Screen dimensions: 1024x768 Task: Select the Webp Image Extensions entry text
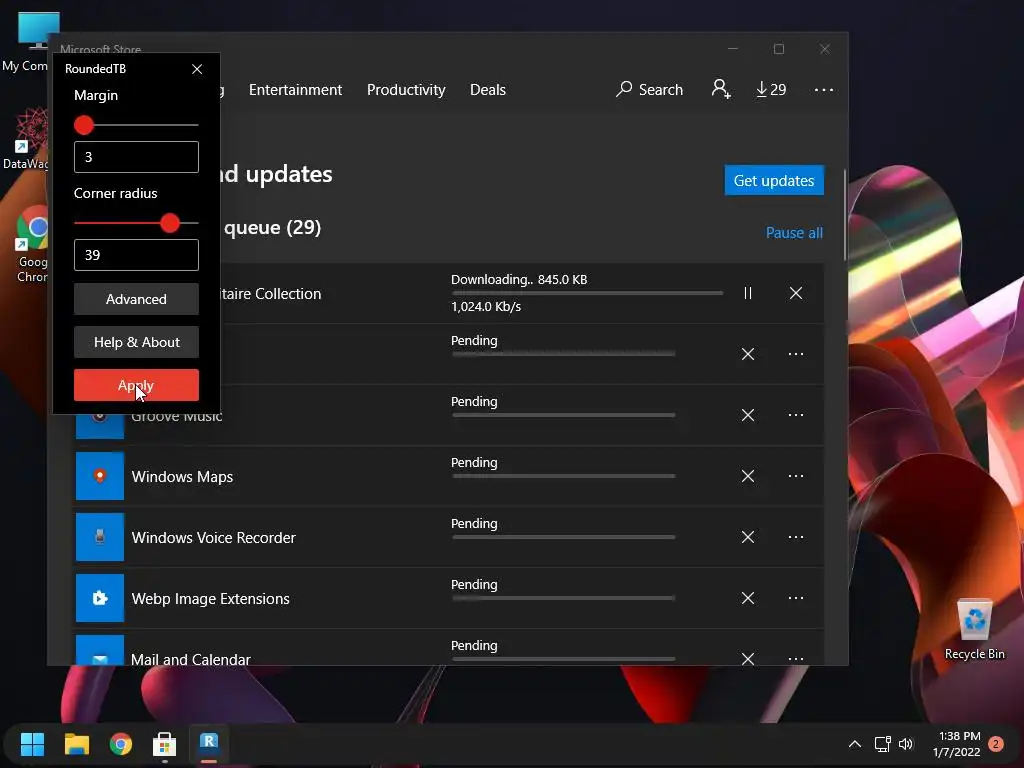210,599
